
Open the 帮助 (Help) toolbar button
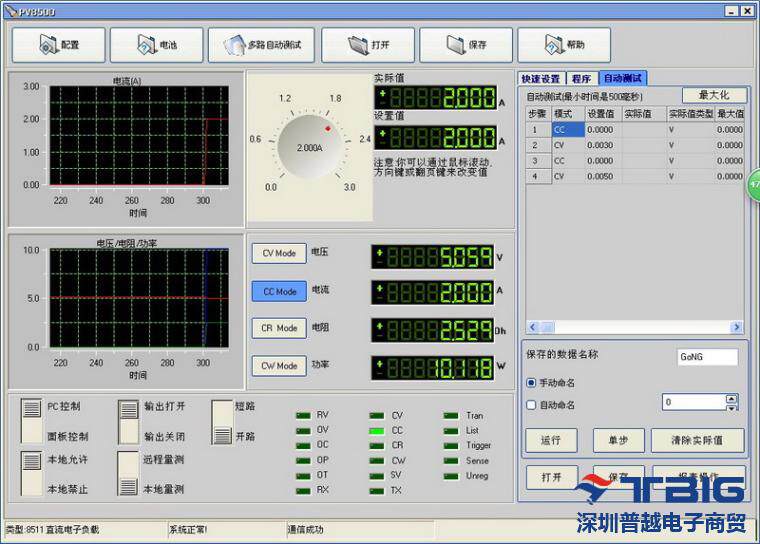(x=564, y=45)
